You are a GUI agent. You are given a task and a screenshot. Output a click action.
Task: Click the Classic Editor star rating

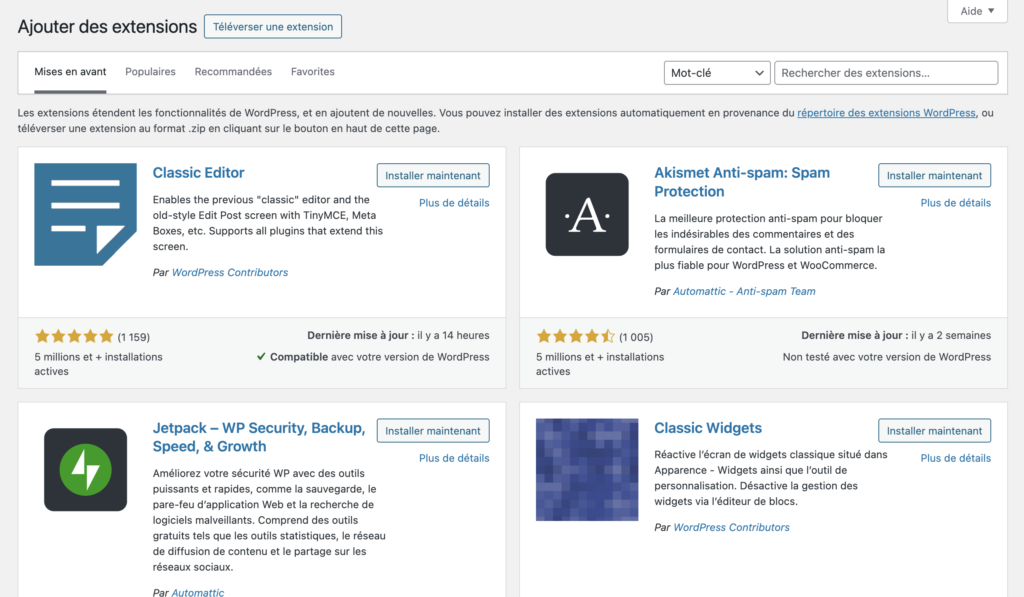74,336
